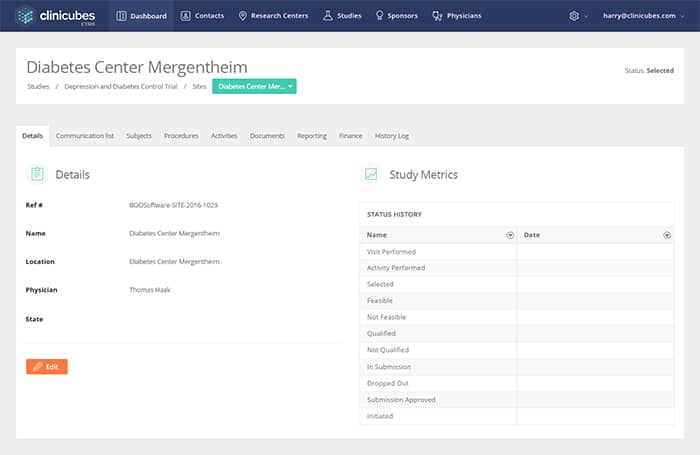Go to the Finance tab
700x455 pixels.
[351, 136]
